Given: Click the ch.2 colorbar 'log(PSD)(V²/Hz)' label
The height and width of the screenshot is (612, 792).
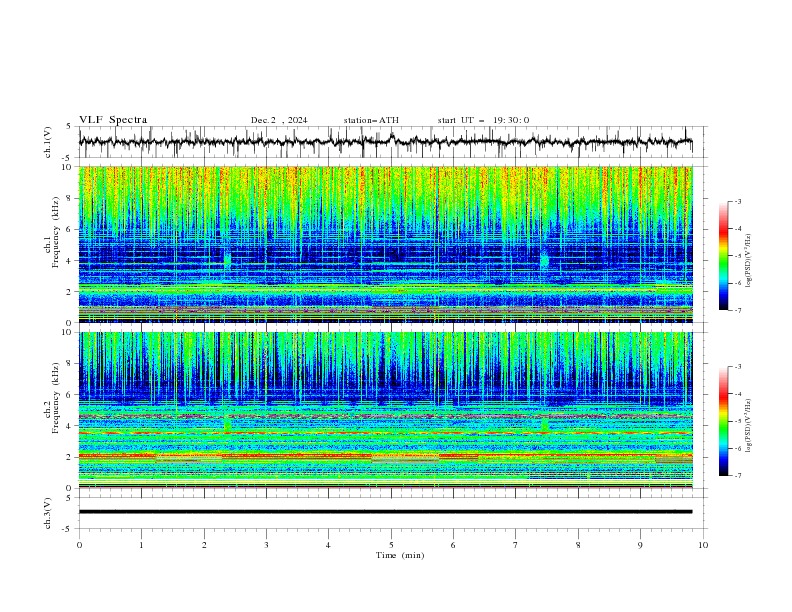Looking at the screenshot, I should (x=749, y=426).
